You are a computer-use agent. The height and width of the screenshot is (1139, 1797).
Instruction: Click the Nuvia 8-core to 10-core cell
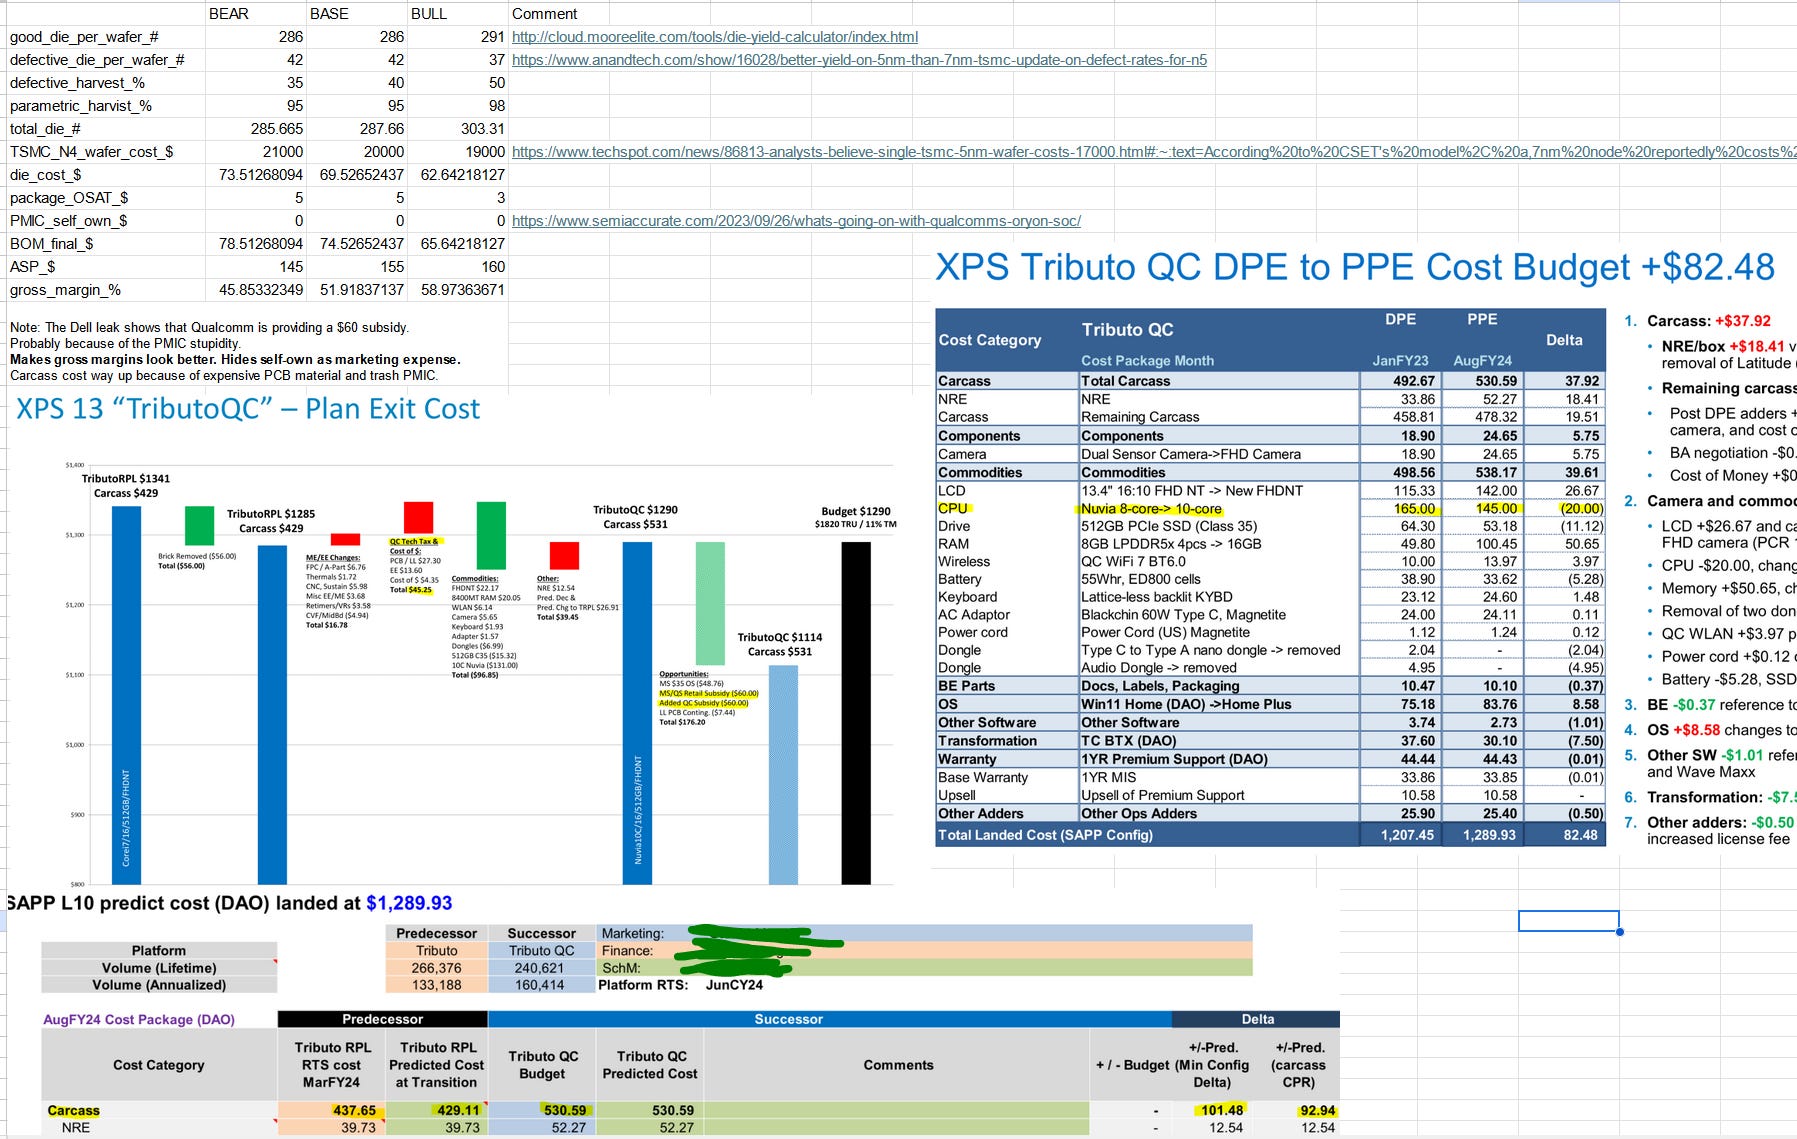pyautogui.click(x=1151, y=508)
